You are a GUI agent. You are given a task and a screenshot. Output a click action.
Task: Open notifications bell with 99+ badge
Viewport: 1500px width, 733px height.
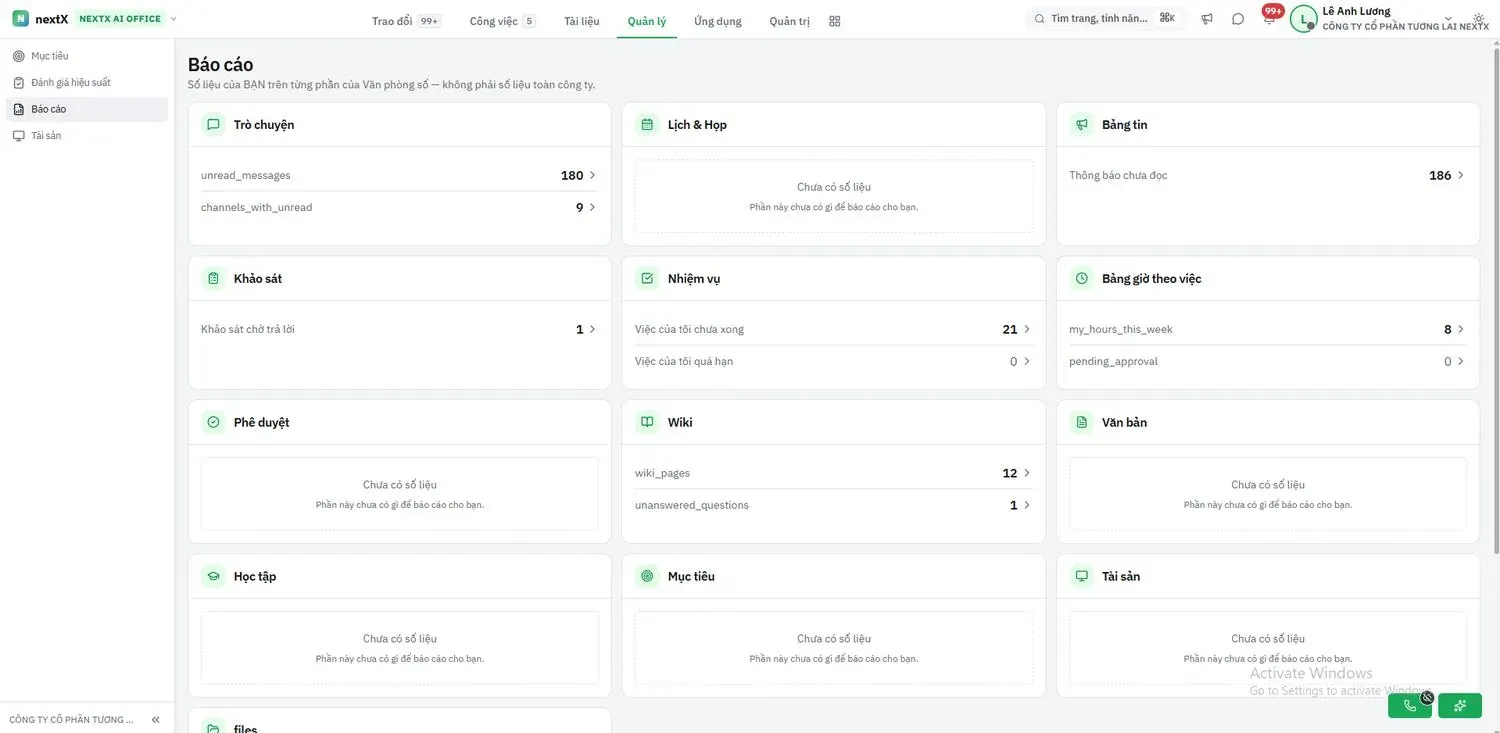click(x=1269, y=18)
